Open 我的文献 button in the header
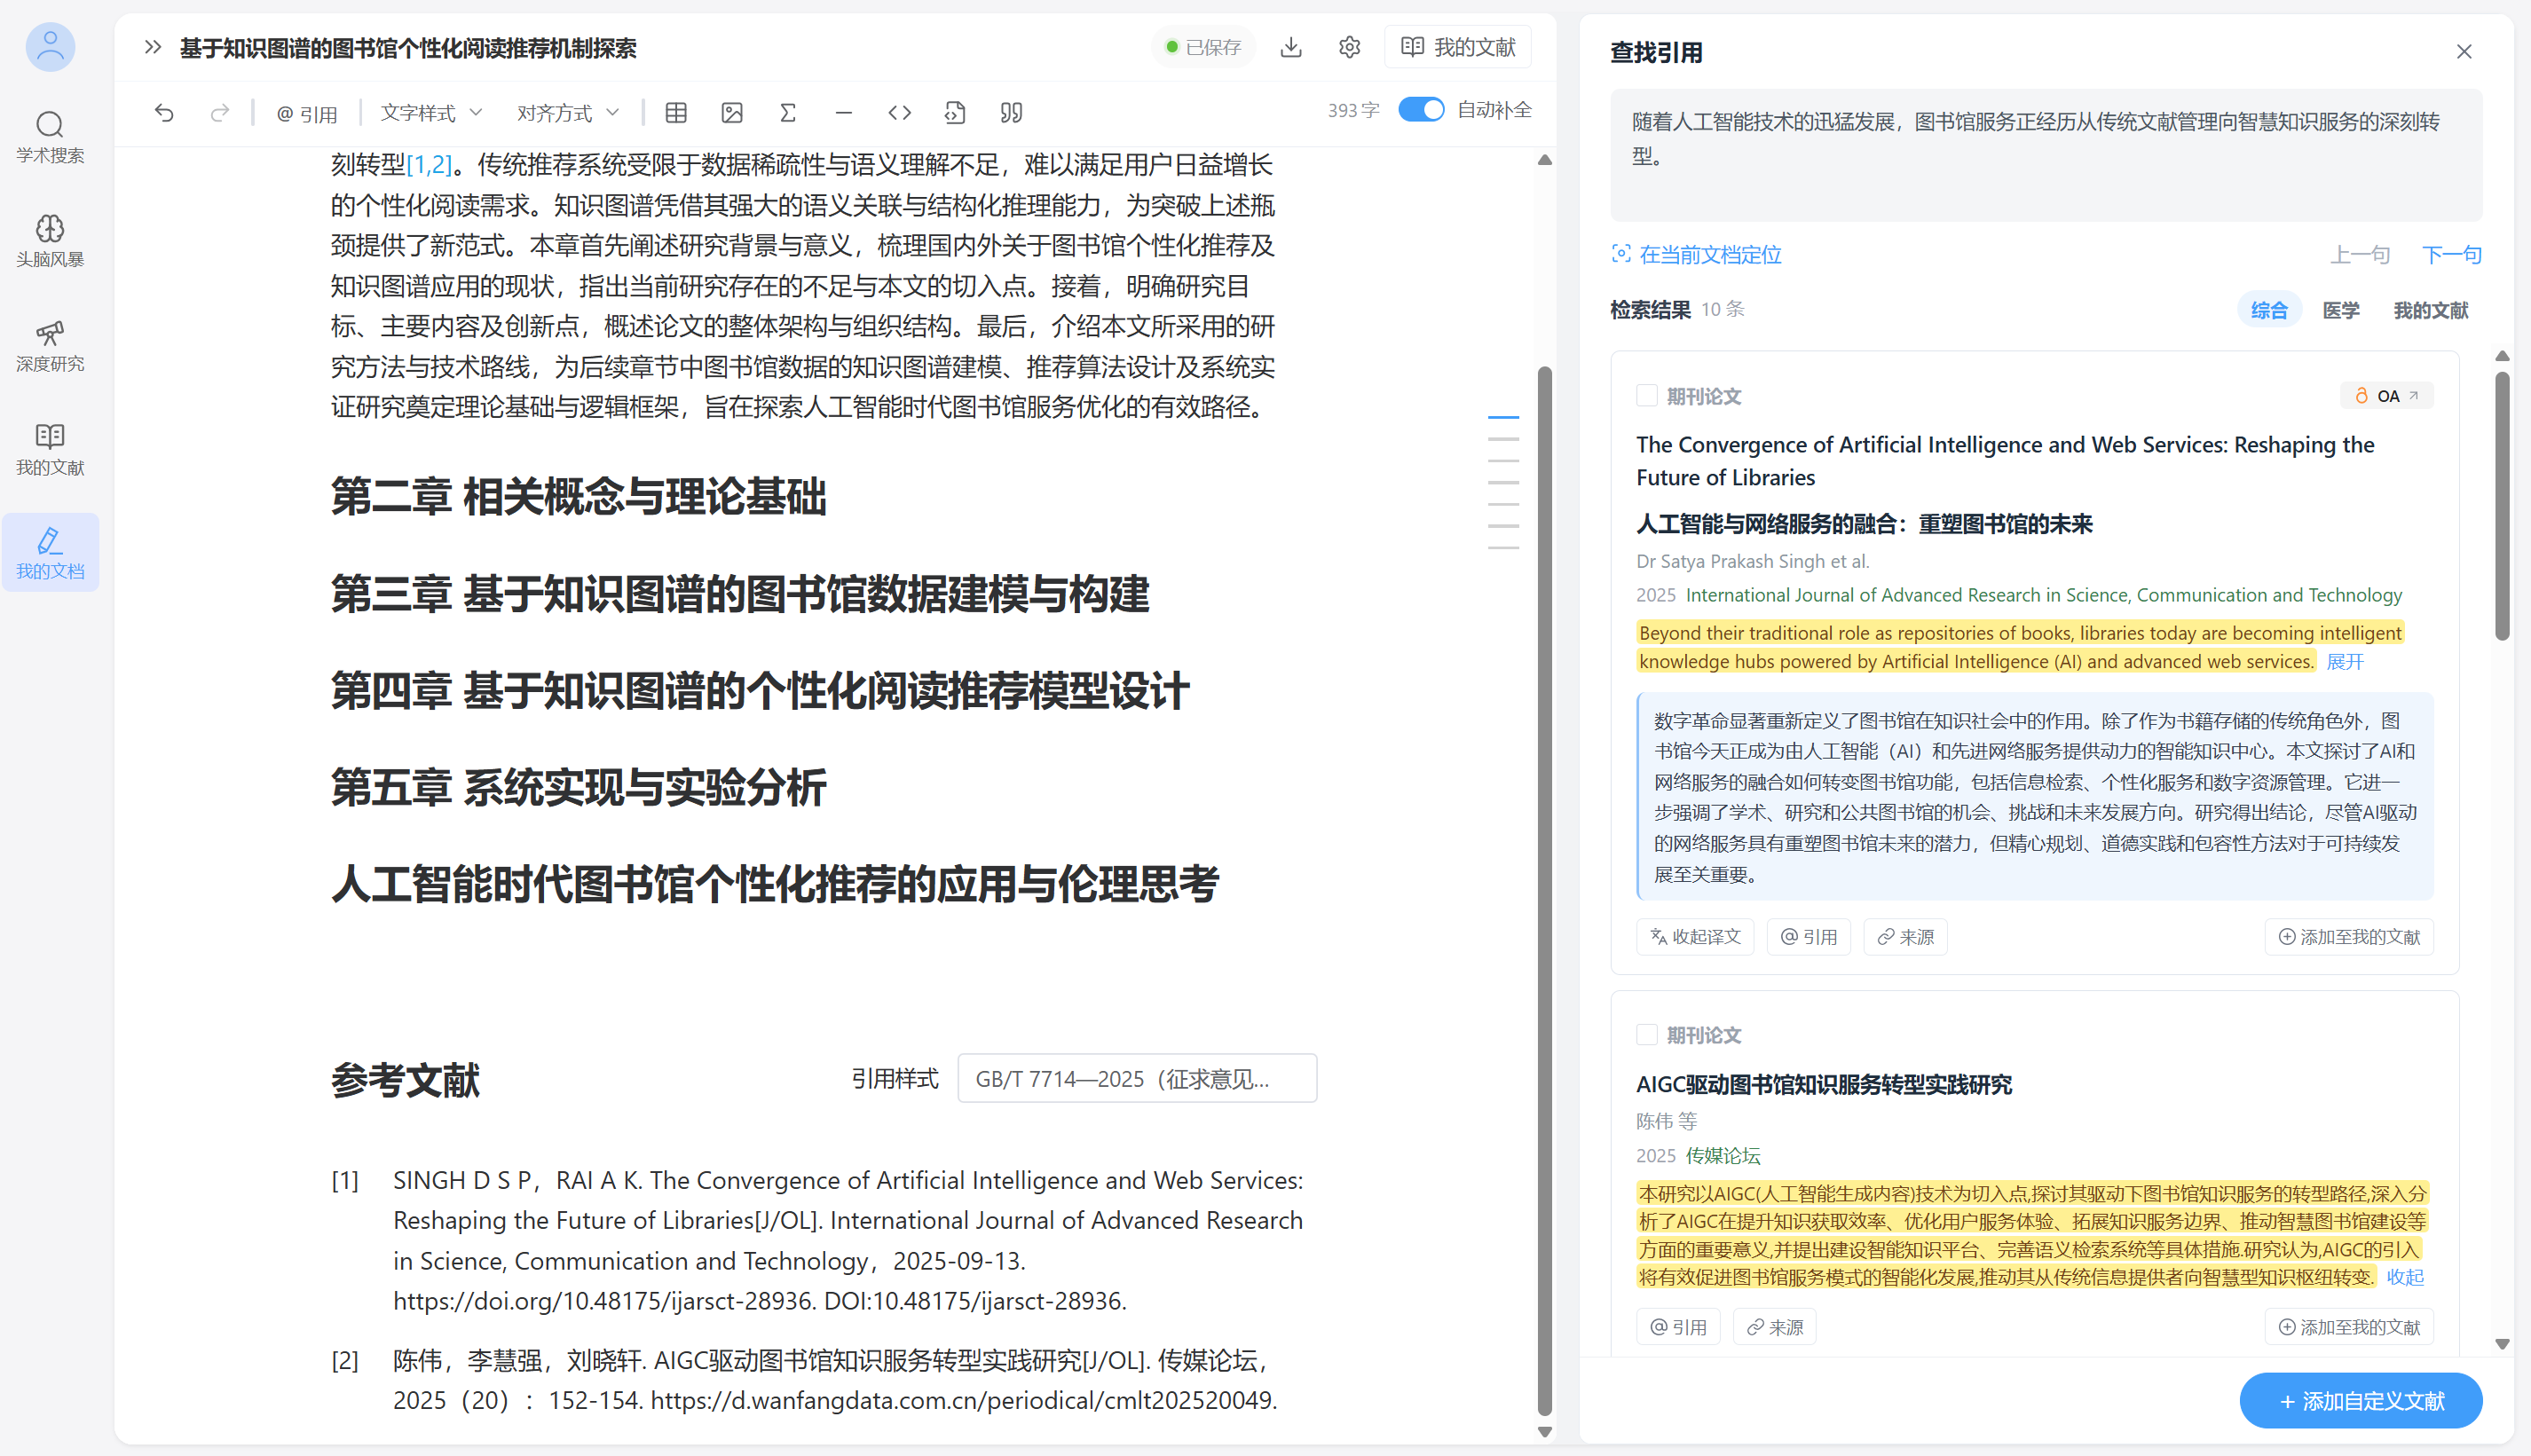The image size is (2531, 1456). [1458, 47]
